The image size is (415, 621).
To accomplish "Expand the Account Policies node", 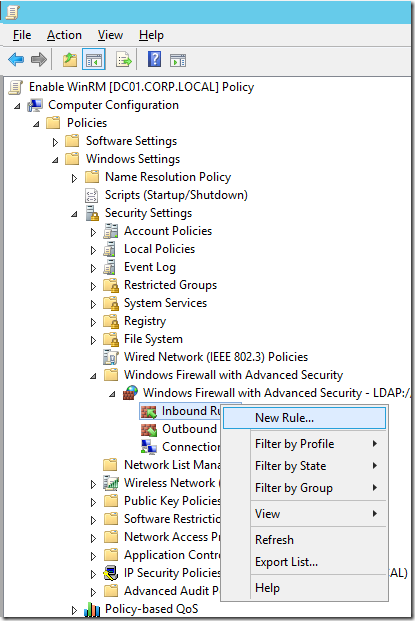I will pyautogui.click(x=93, y=232).
